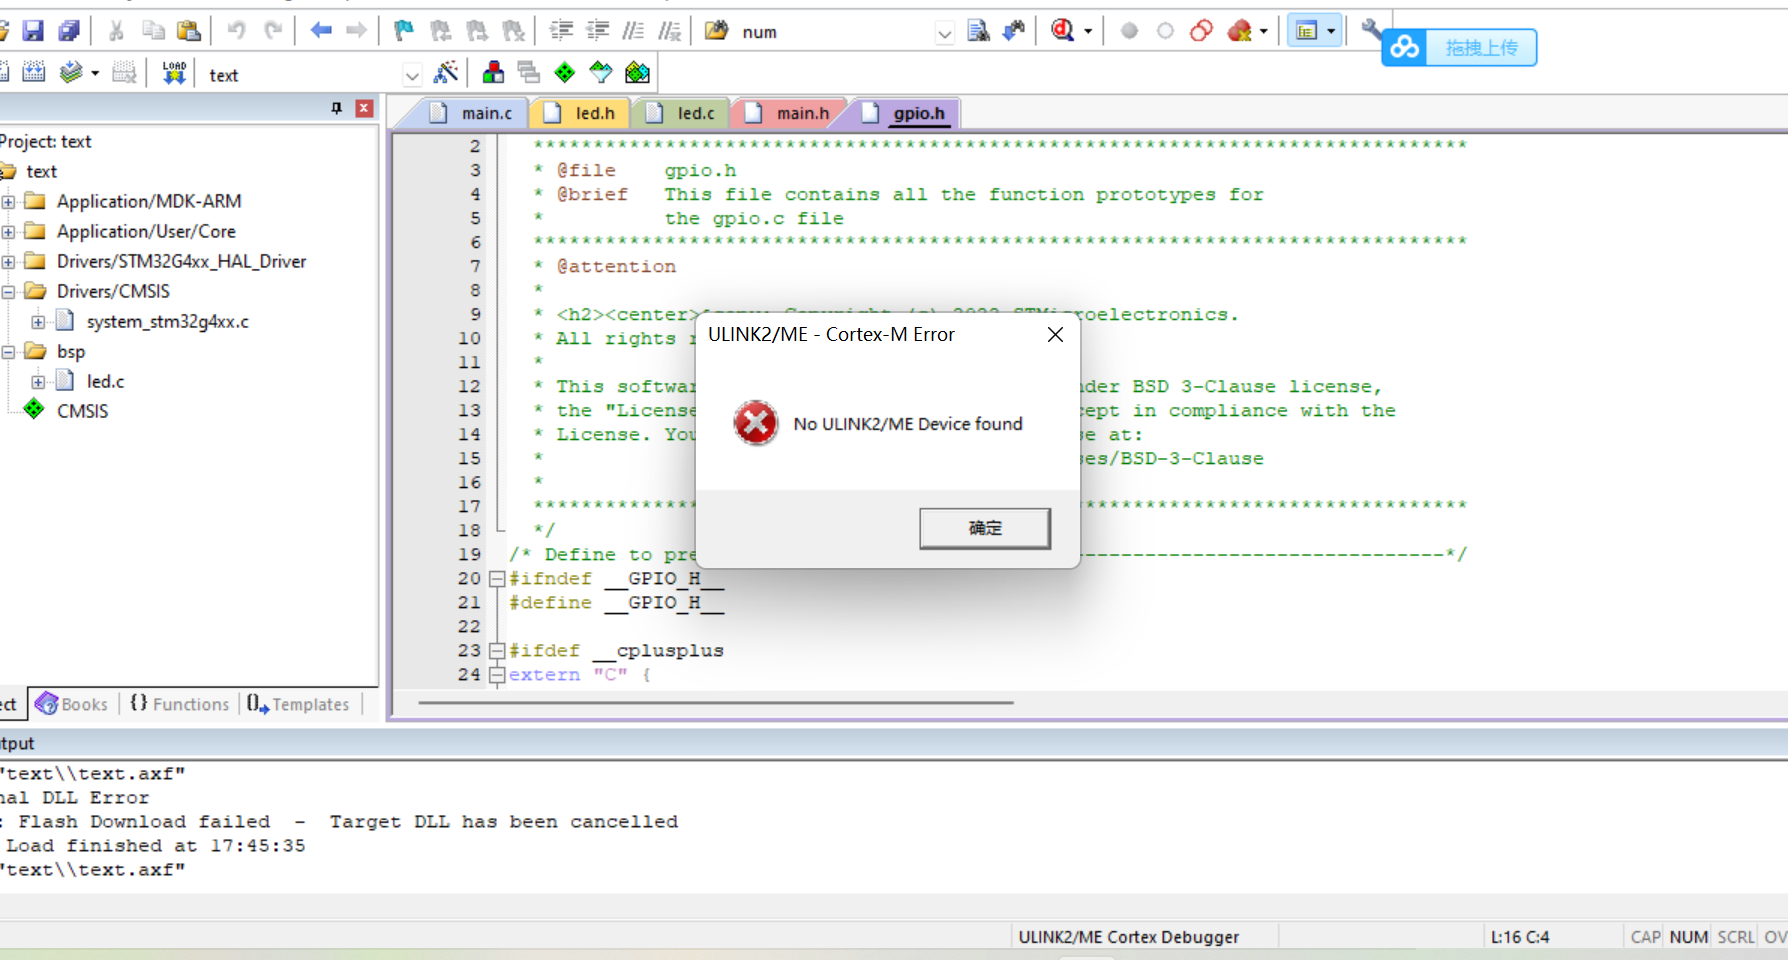The image size is (1788, 960).
Task: Click the Undo arrow icon
Action: click(236, 31)
